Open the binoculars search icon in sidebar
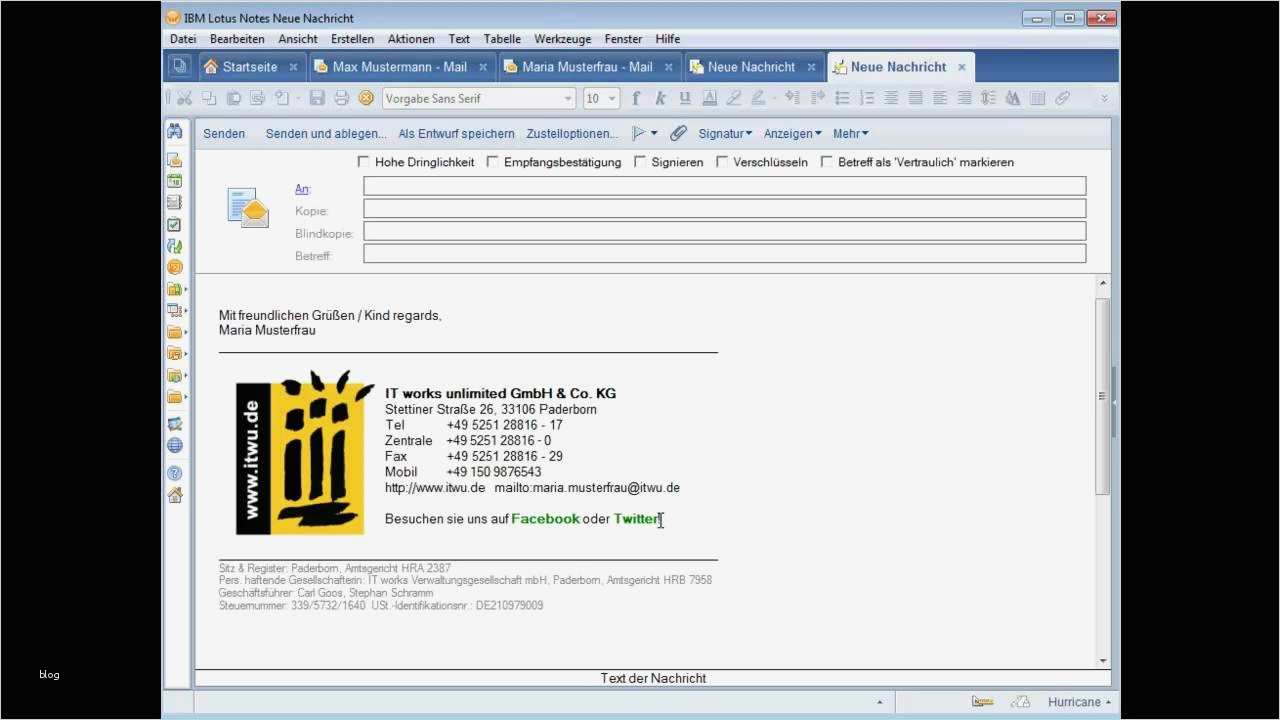The image size is (1280, 720). tap(175, 130)
